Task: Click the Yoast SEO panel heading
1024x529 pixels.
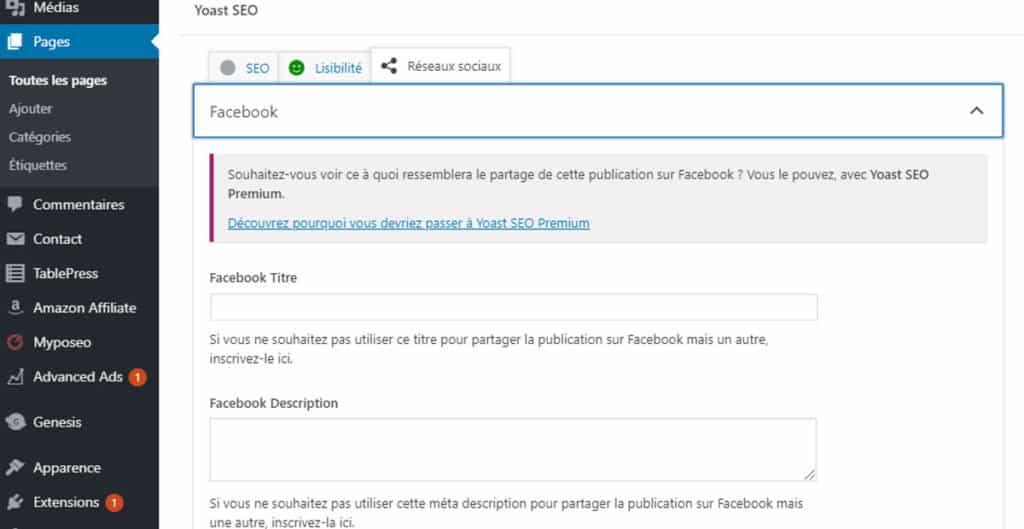Action: click(226, 10)
